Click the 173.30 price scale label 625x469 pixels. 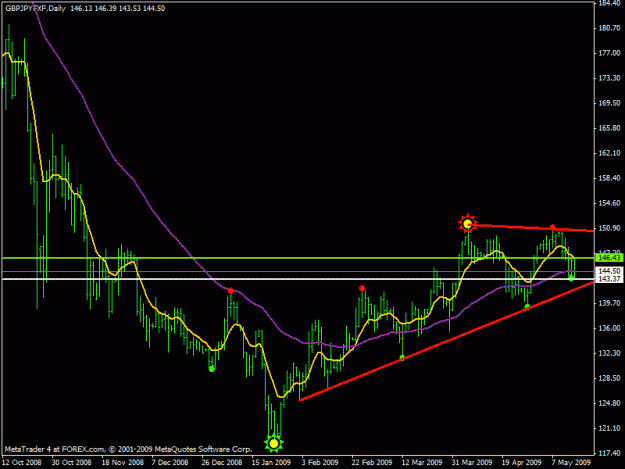click(609, 78)
